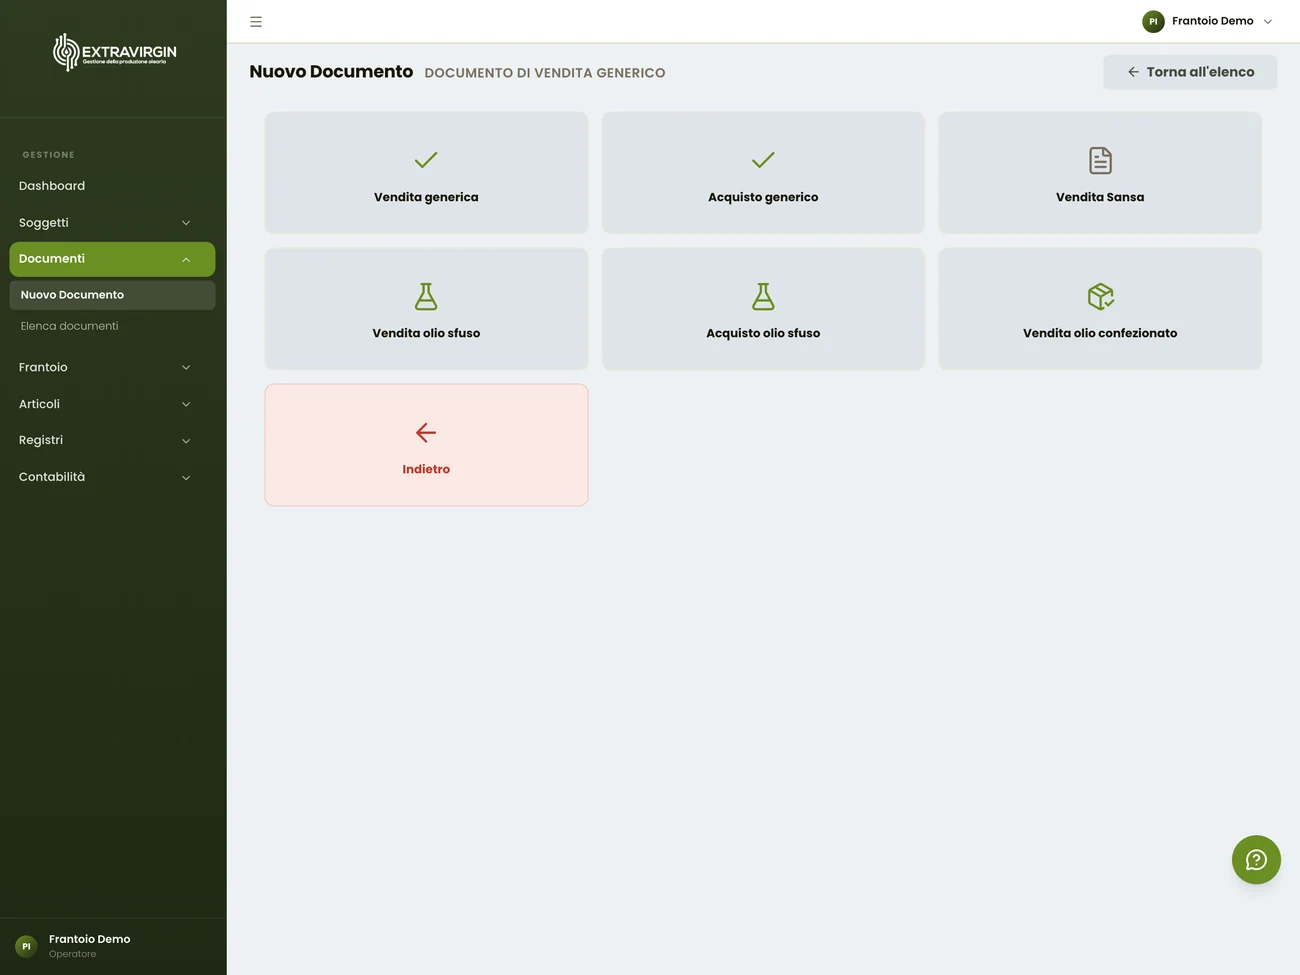
Task: Open the help chat bubble icon
Action: point(1256,860)
